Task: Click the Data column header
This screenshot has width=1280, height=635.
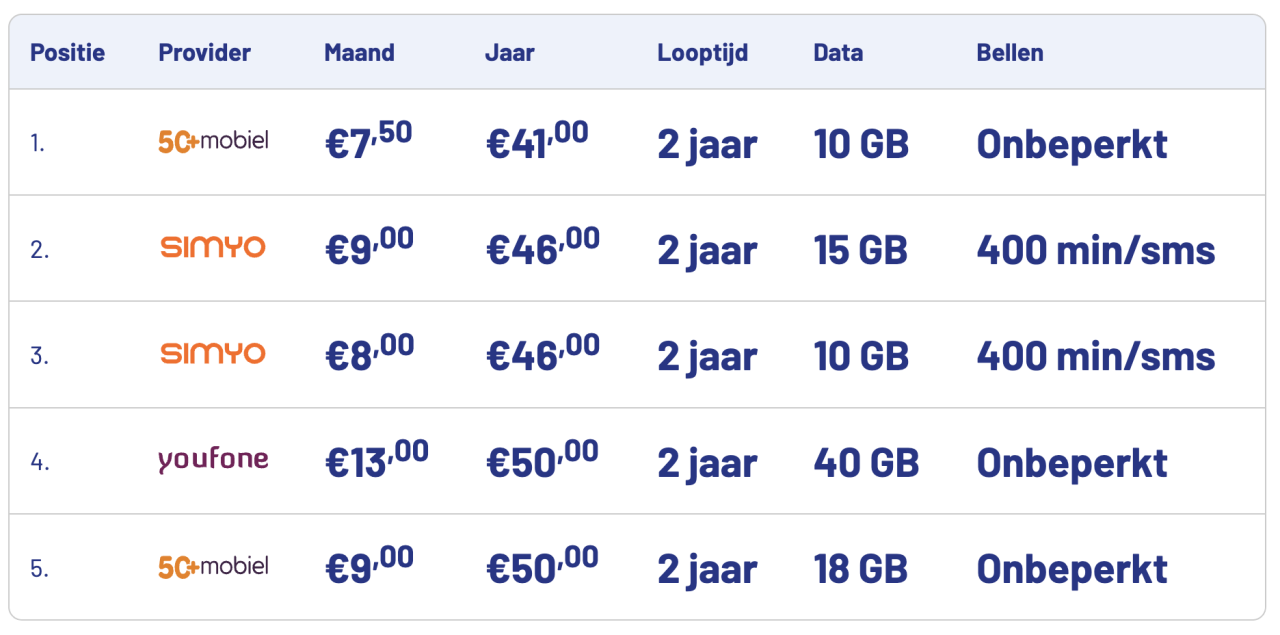Action: [838, 52]
